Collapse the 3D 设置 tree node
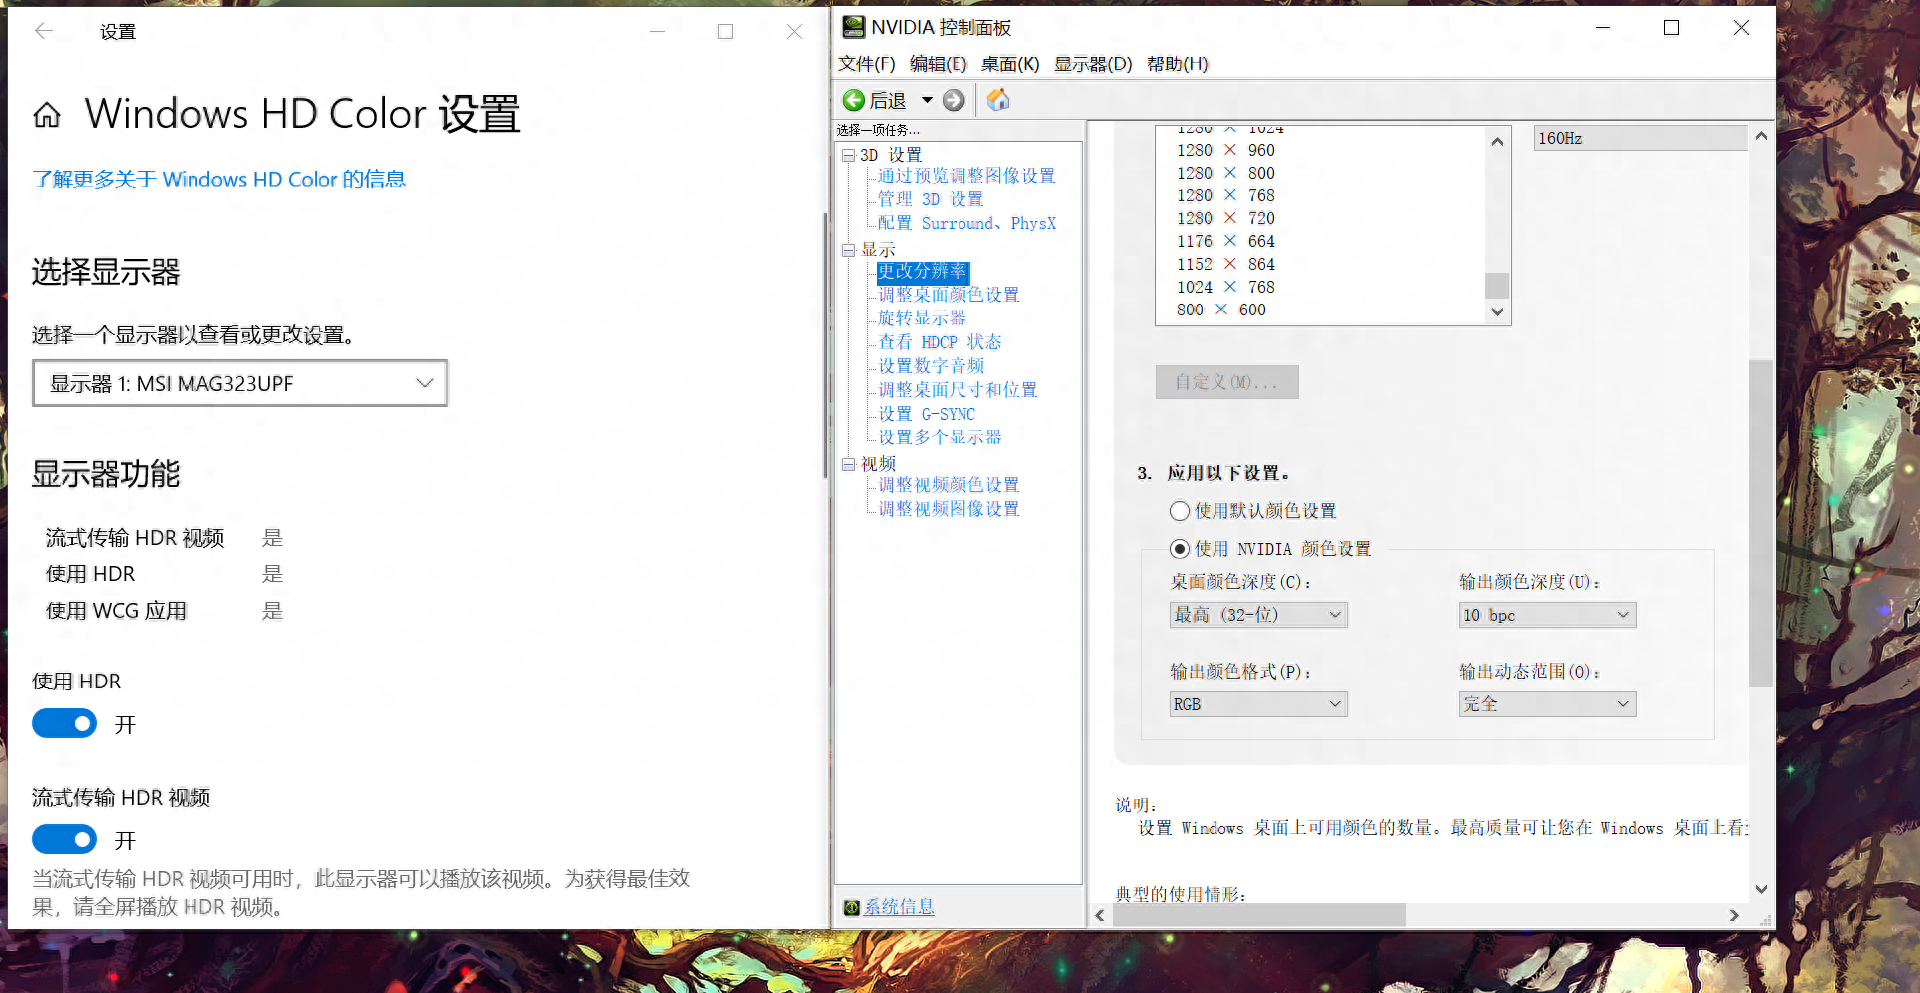The image size is (1920, 993). (x=849, y=155)
